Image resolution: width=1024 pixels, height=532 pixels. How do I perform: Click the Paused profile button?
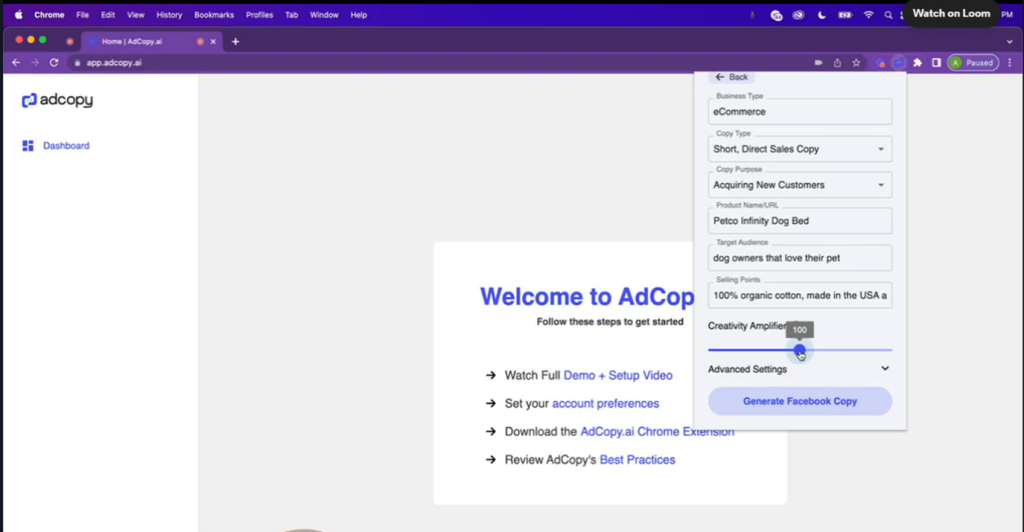(973, 63)
